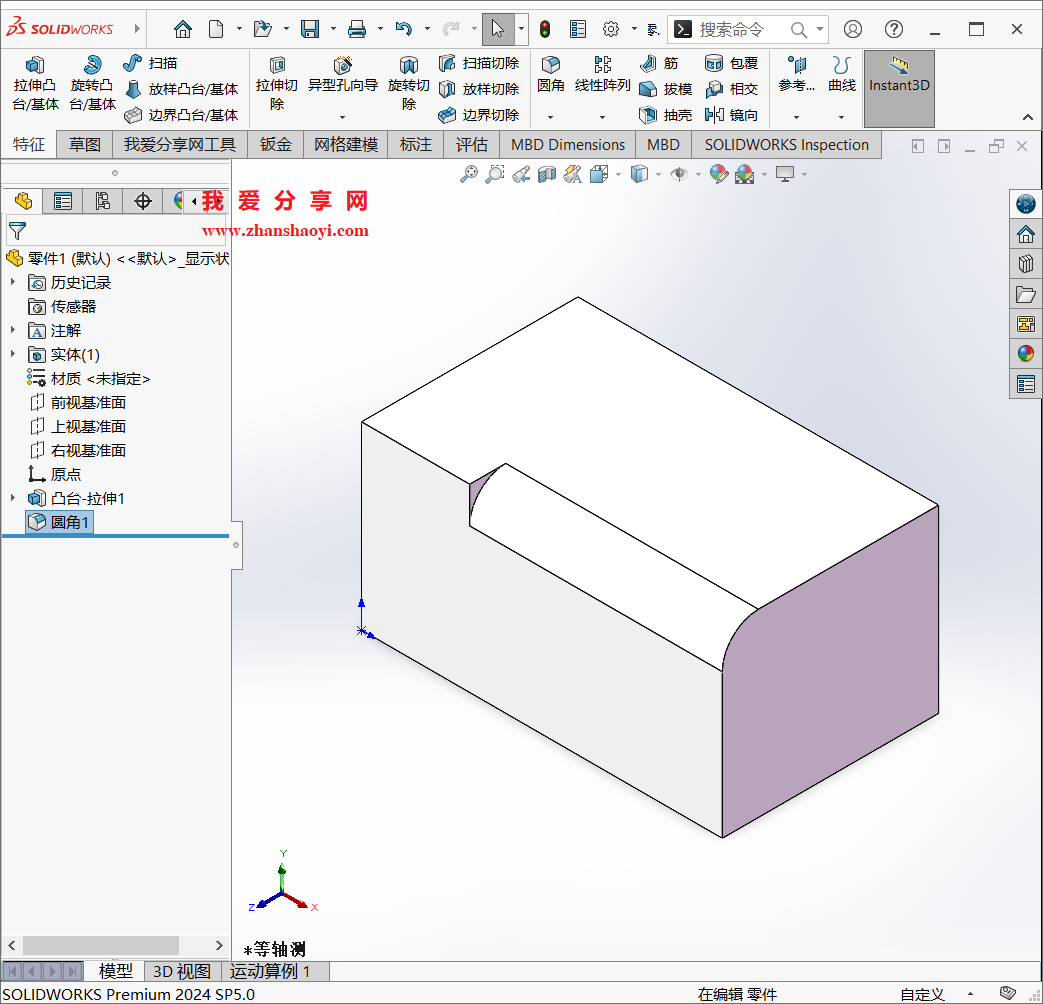Select the 抽壳 (Shell) tool
Viewport: 1043px width, 1004px height.
[666, 114]
